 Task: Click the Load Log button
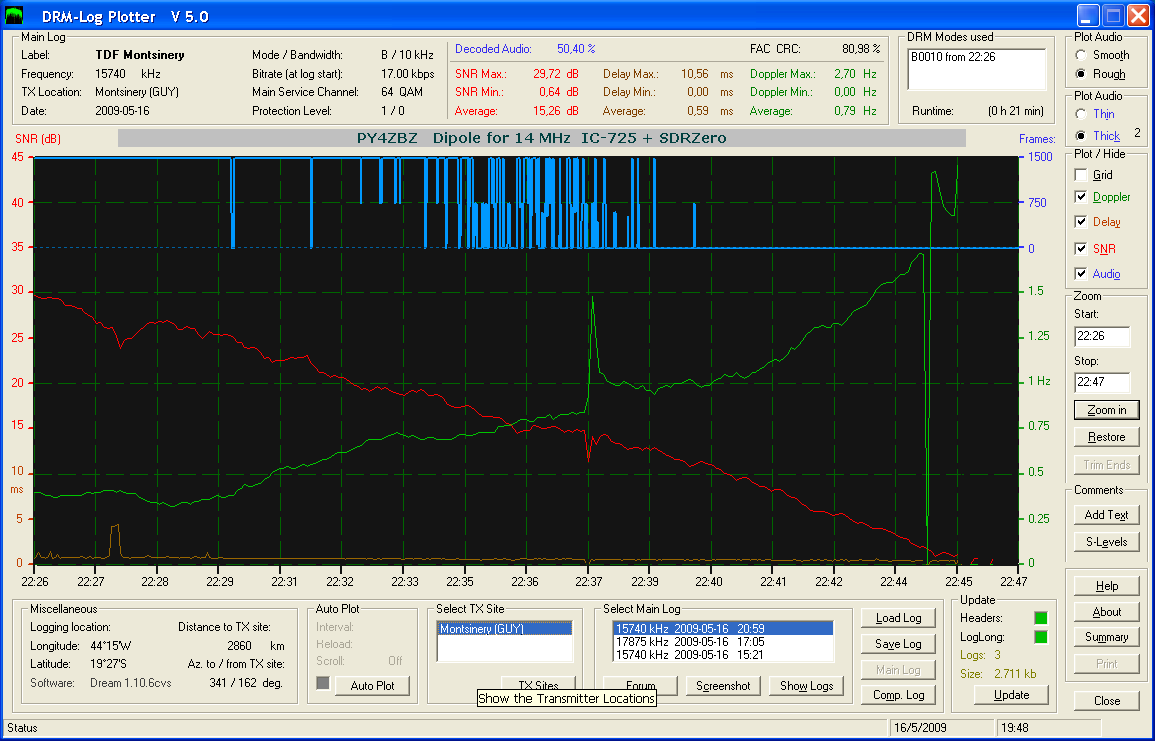pyautogui.click(x=898, y=618)
